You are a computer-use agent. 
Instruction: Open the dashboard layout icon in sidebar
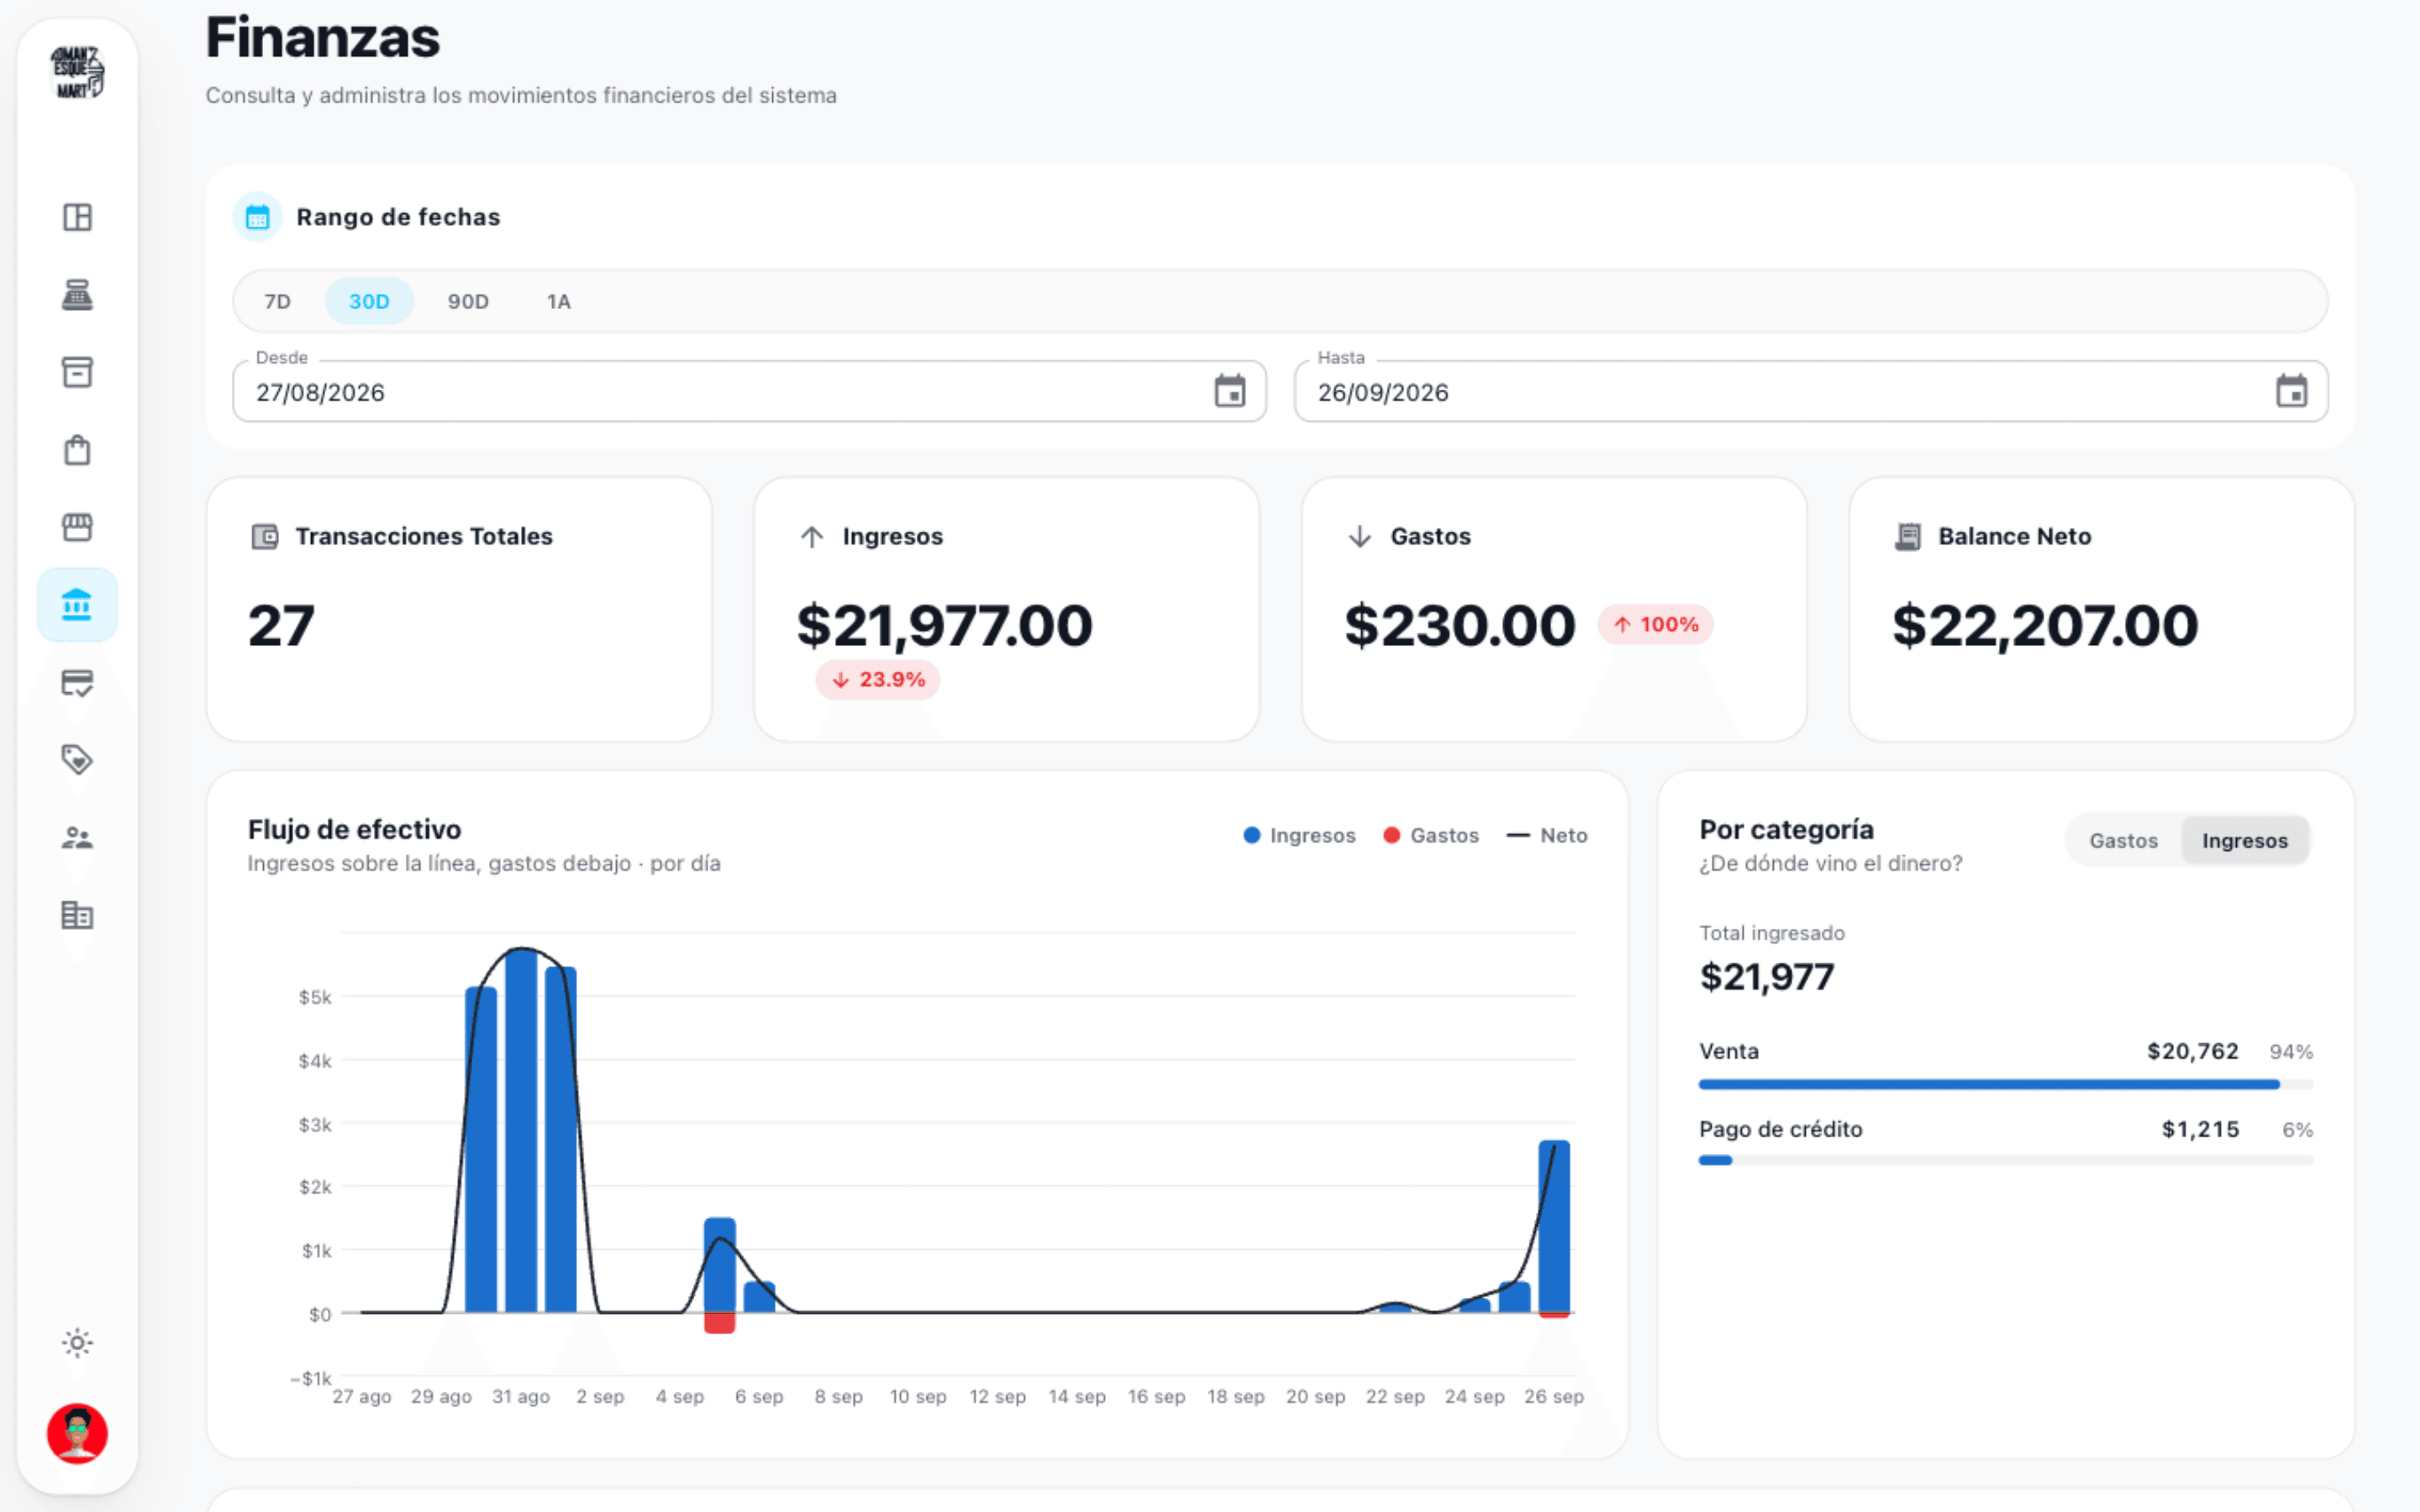(77, 217)
